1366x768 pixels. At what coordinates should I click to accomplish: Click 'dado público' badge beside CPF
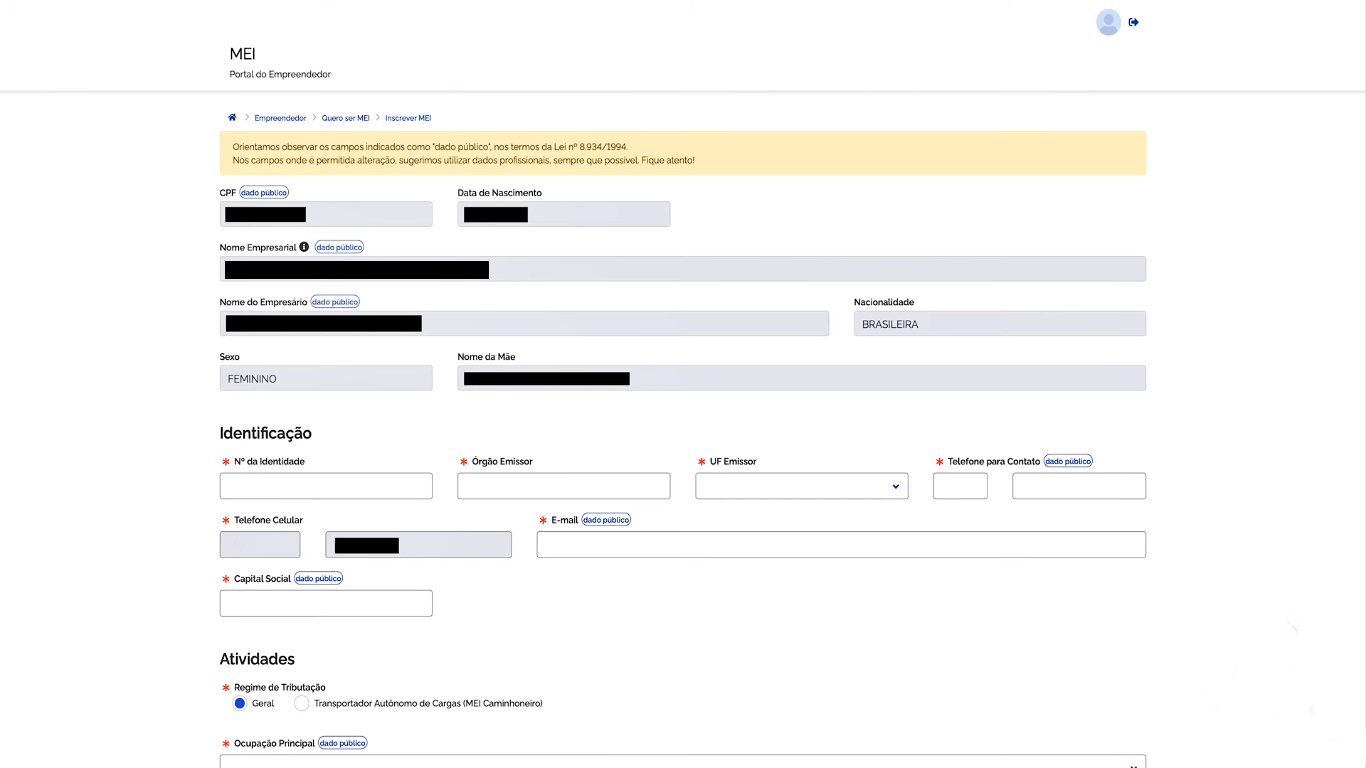point(264,192)
